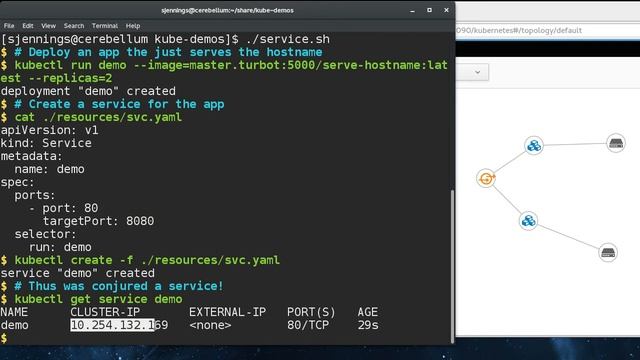640x360 pixels.
Task: Click the 'PORT(S)' column header
Action: 311,312
